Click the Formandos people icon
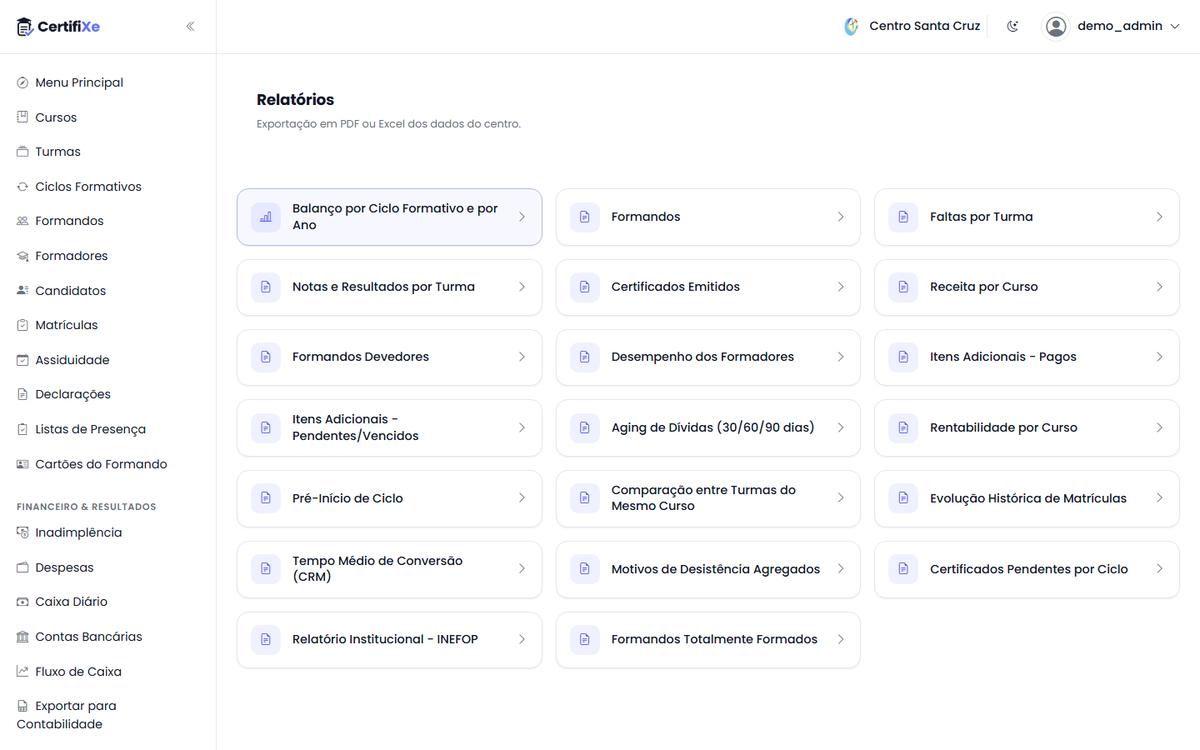1200x750 pixels. (23, 221)
